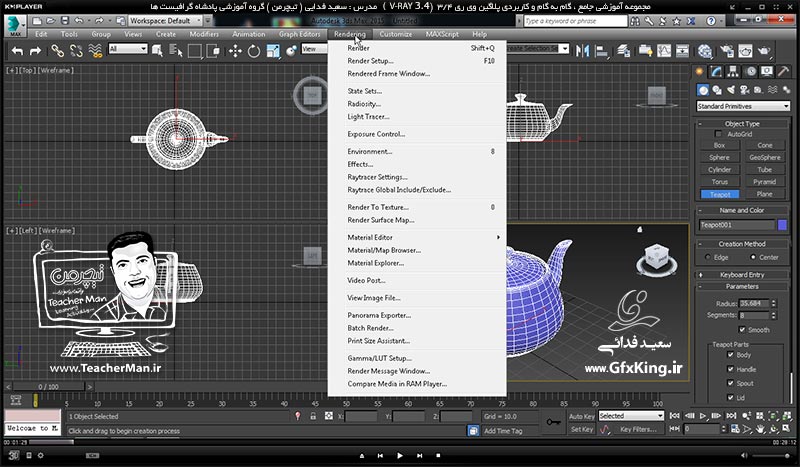Open the Rendered Frame Window icon
The width and height of the screenshot is (800, 467).
click(745, 51)
